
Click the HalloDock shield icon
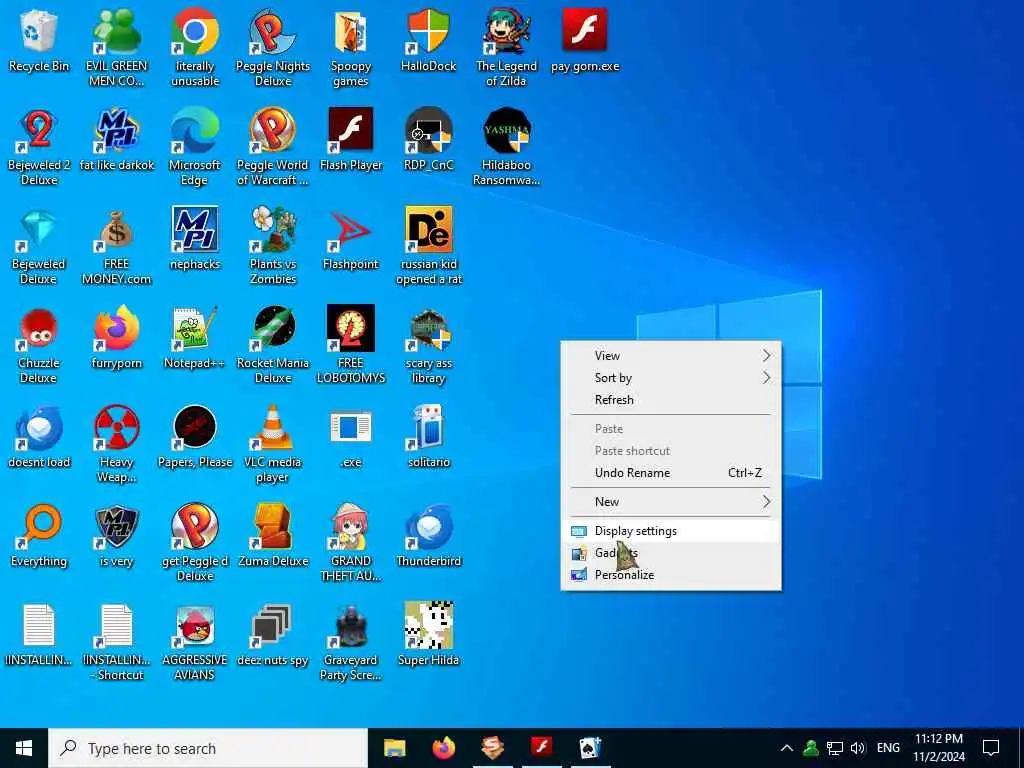click(x=428, y=41)
